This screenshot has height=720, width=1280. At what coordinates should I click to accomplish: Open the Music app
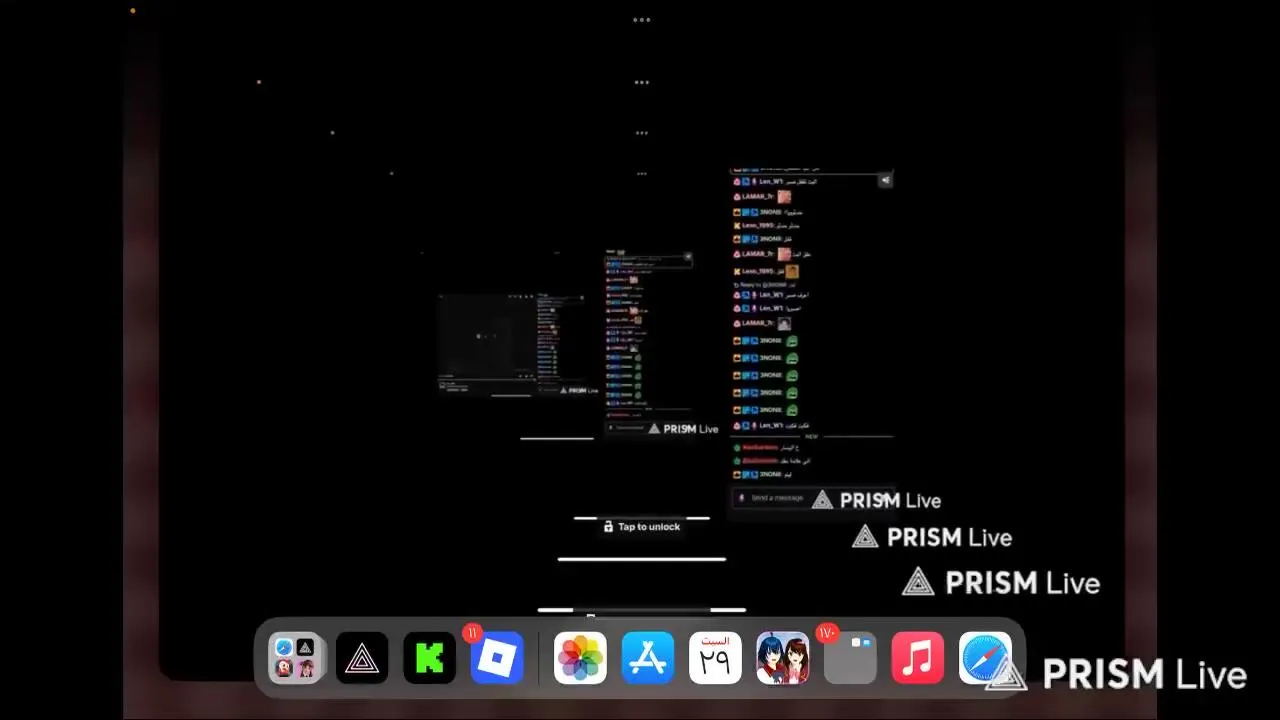click(x=917, y=658)
